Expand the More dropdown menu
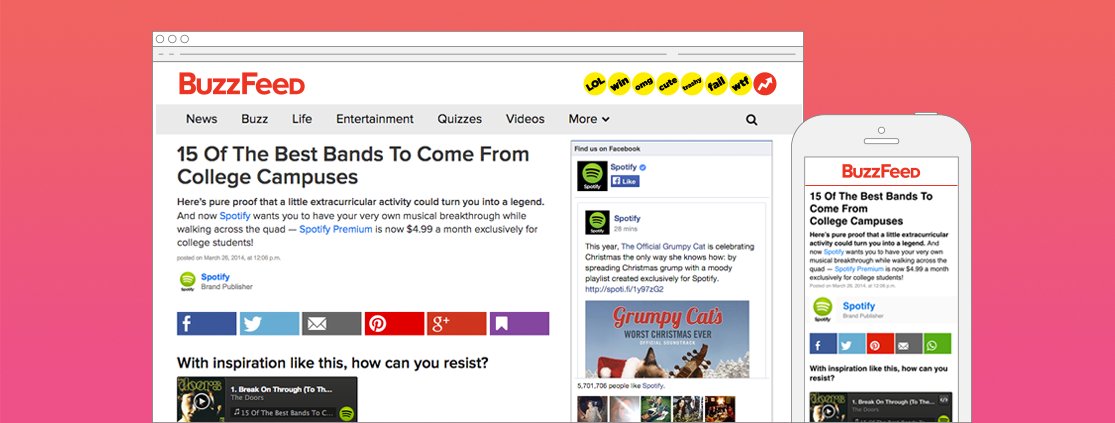The height and width of the screenshot is (423, 1115). tap(589, 119)
